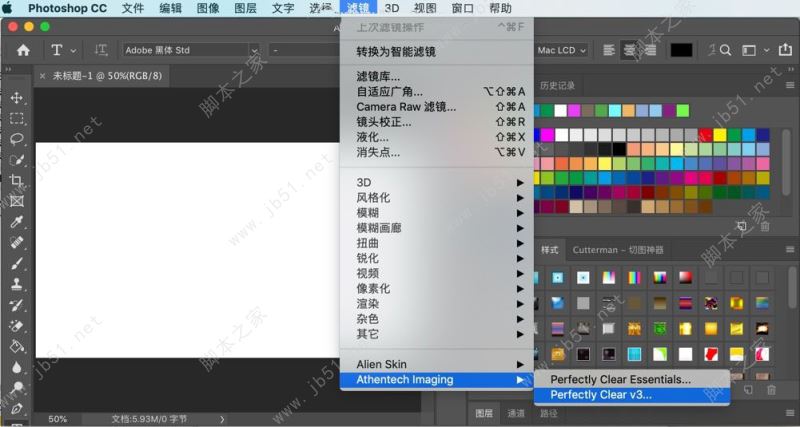Choose Perfectly Clear Essentials from submenu
This screenshot has height=427, width=800.
tap(632, 380)
